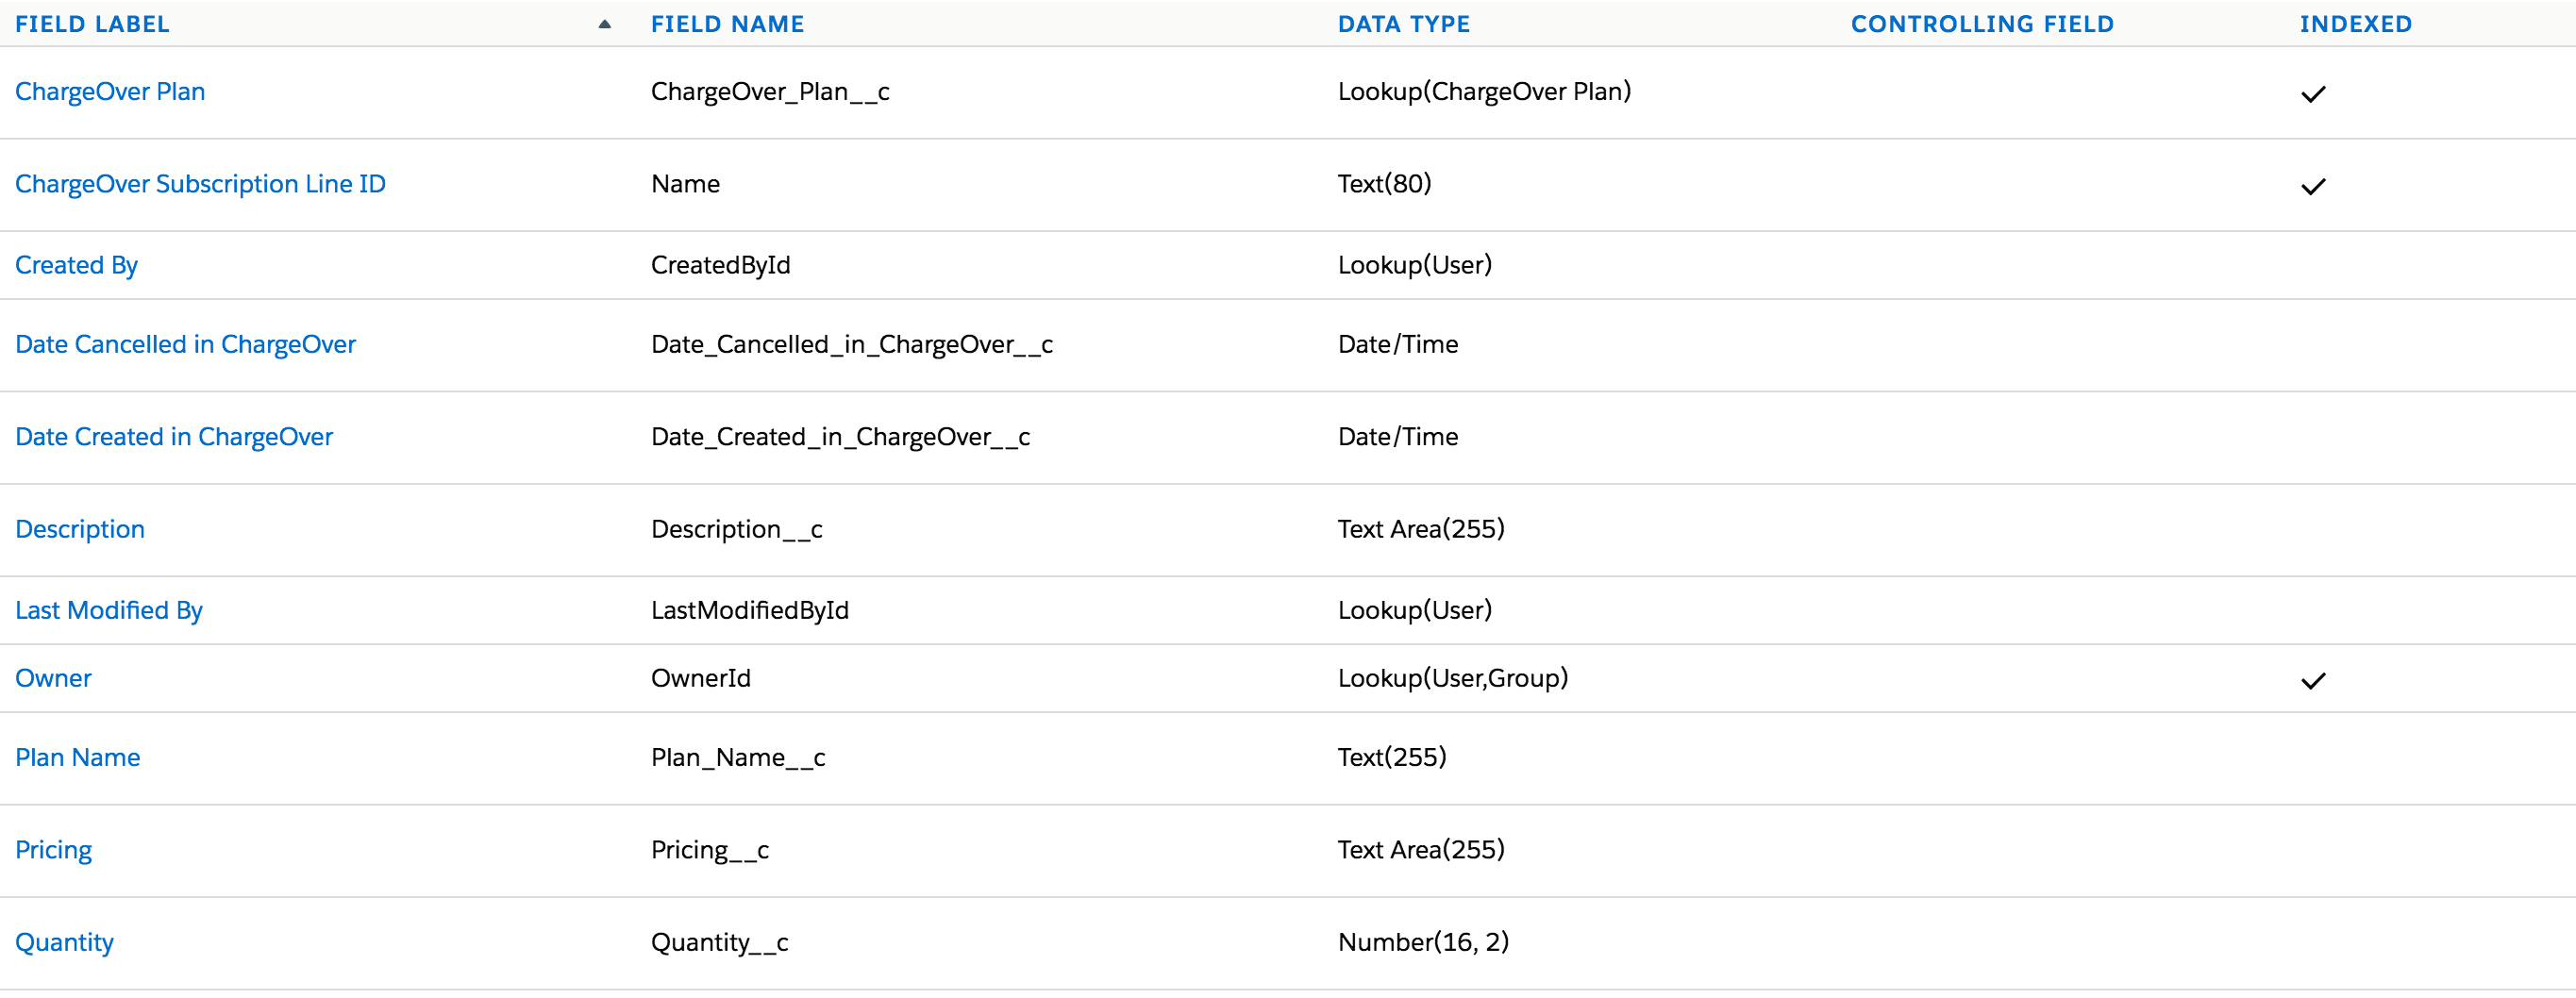Select the Date_Cancelled_in_ChargeOver__c text

click(852, 344)
